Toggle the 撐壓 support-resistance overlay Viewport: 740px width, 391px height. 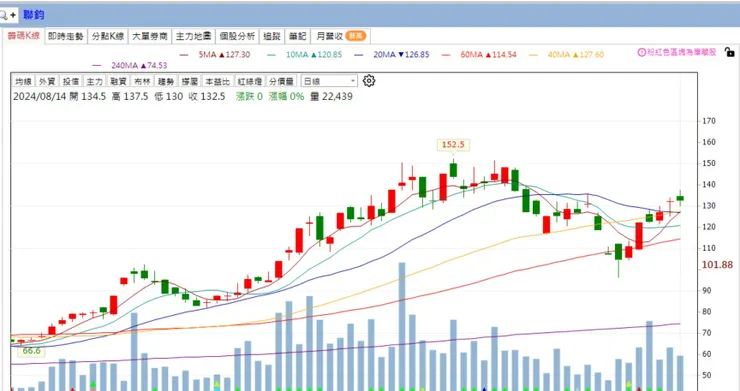pyautogui.click(x=189, y=81)
